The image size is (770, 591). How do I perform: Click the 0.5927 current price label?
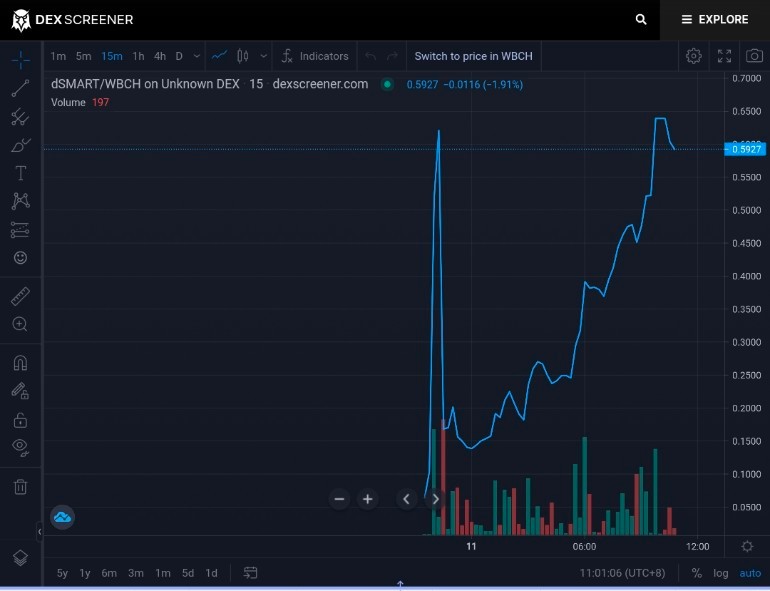pyautogui.click(x=745, y=149)
